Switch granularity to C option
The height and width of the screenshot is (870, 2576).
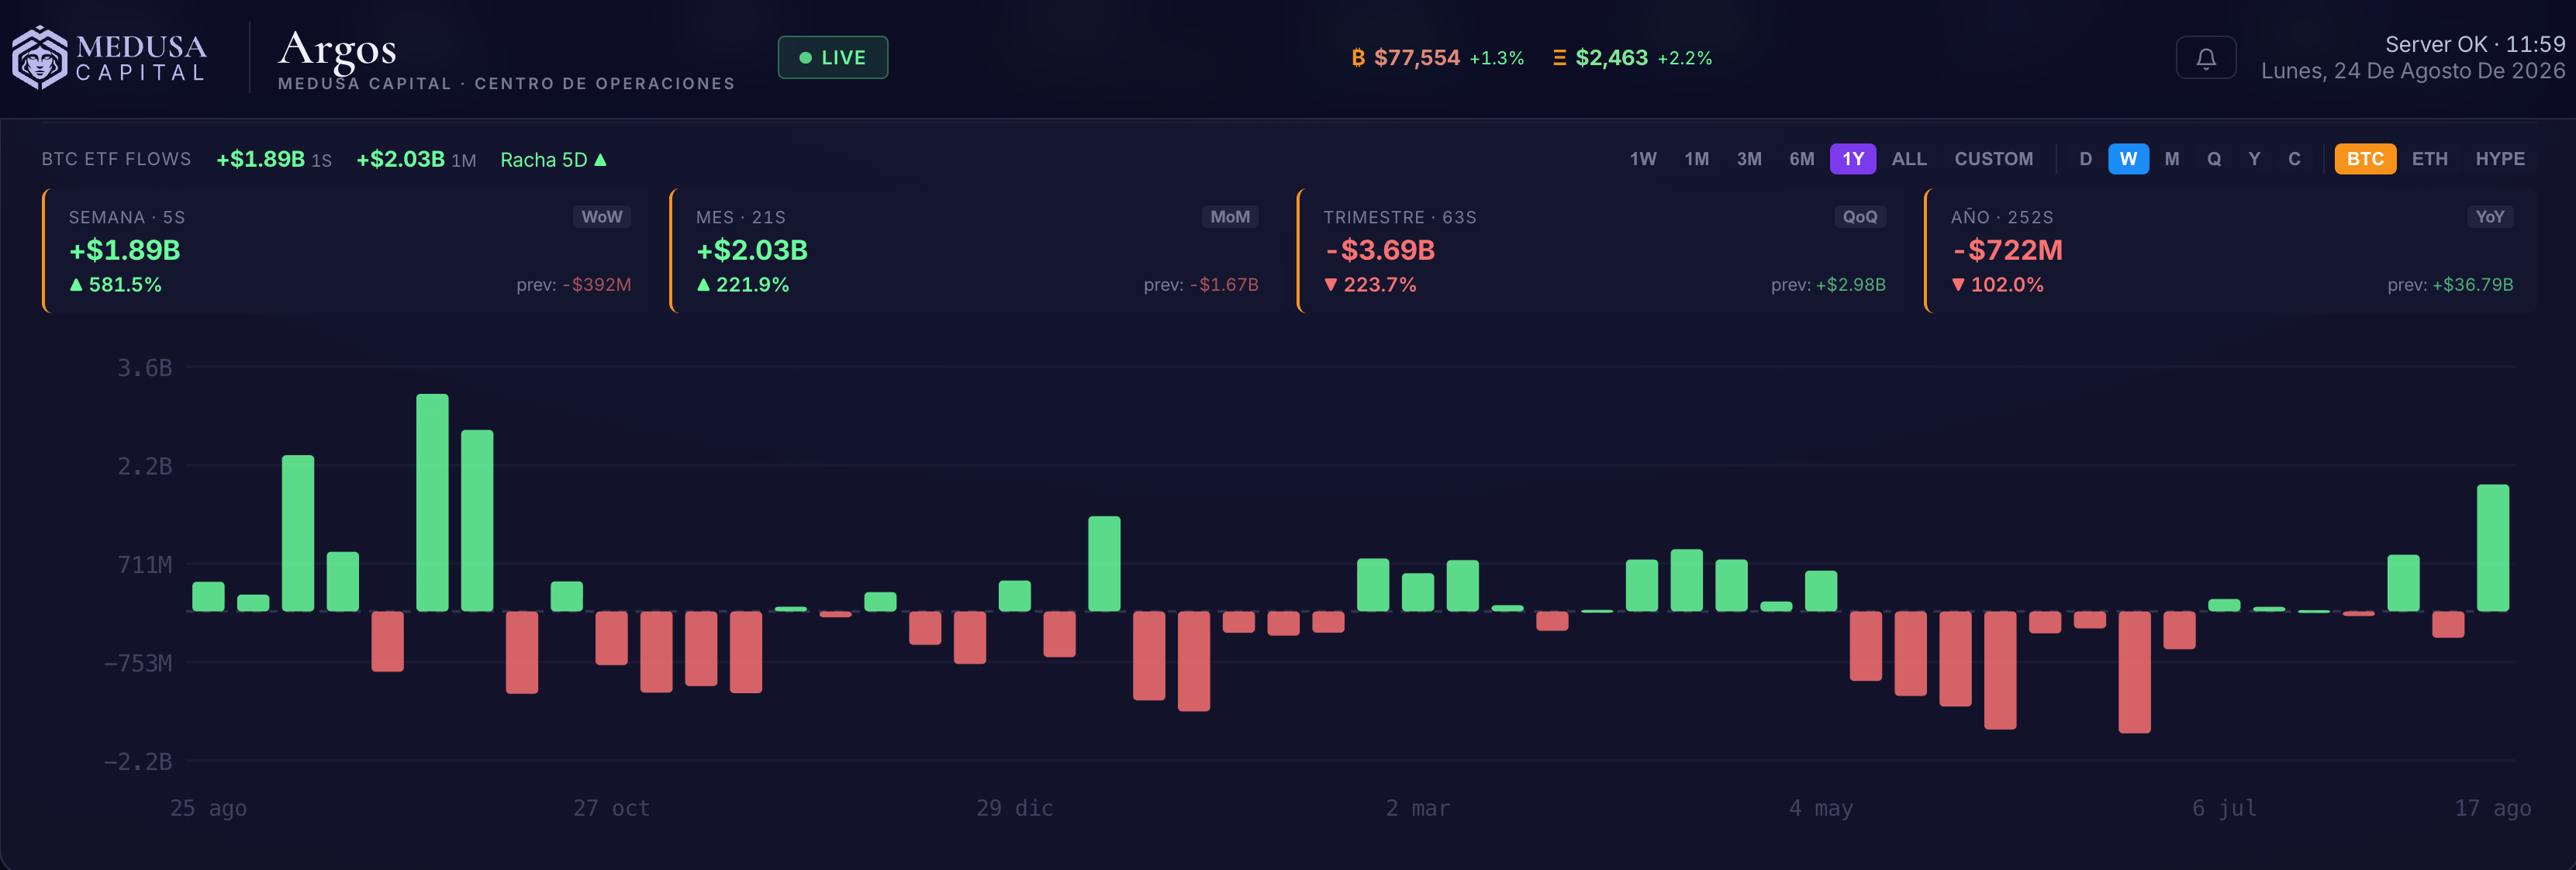click(2294, 159)
